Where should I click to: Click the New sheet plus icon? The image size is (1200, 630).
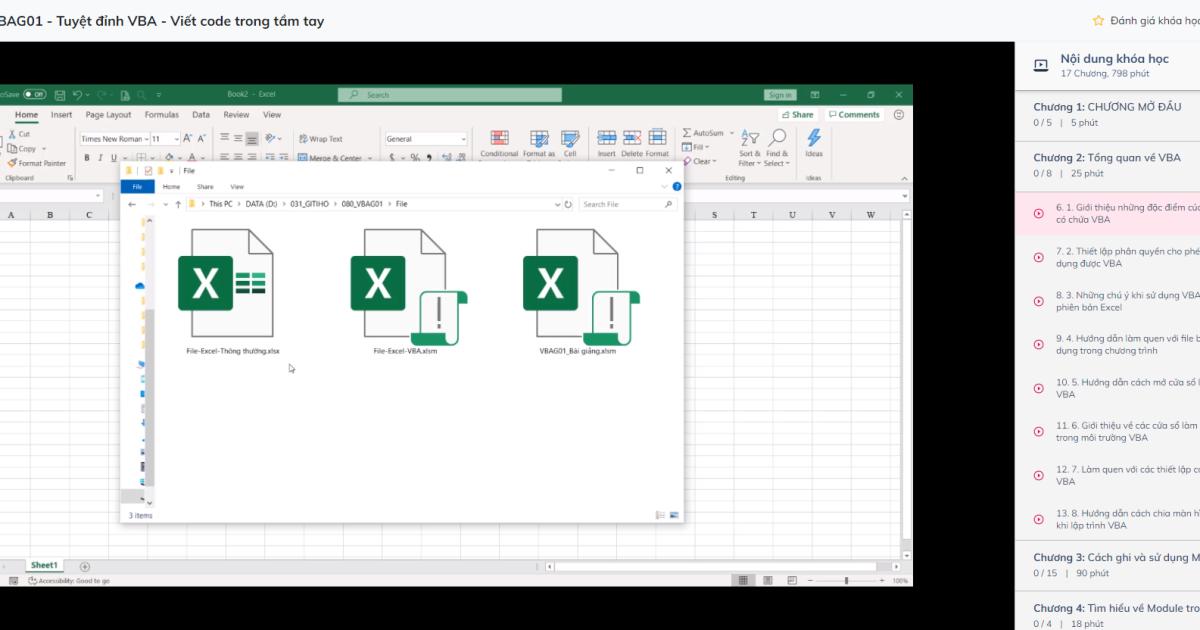tap(84, 566)
